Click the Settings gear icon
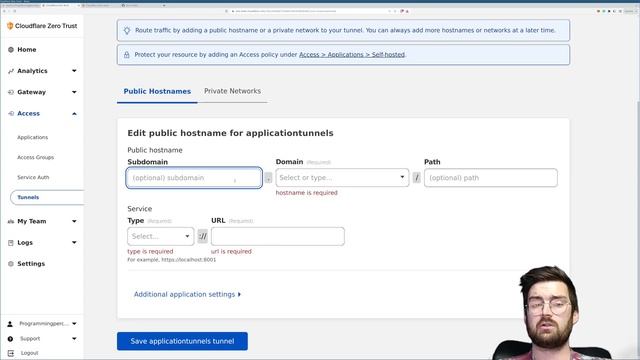This screenshot has width=640, height=360. (x=11, y=264)
